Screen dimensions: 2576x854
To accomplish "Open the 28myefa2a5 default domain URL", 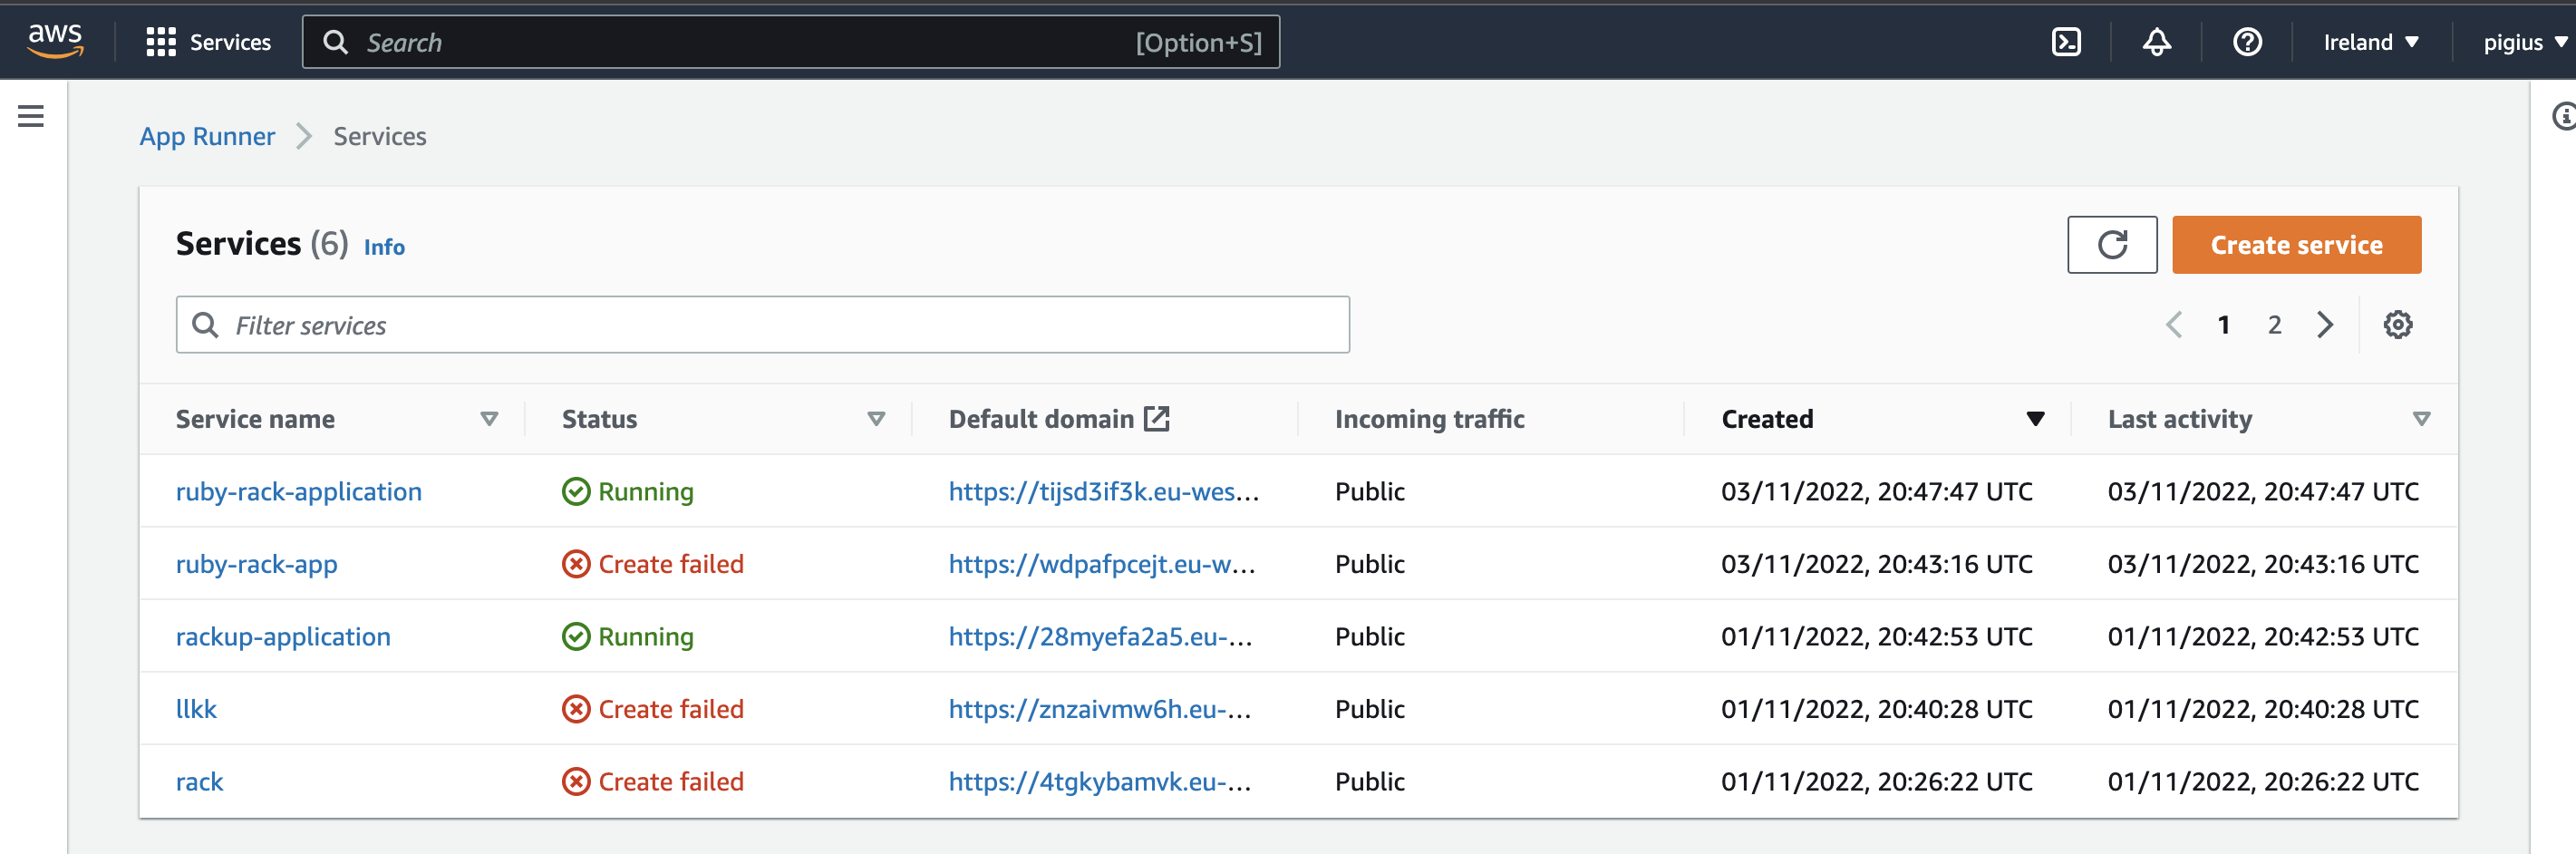I will pos(1100,637).
